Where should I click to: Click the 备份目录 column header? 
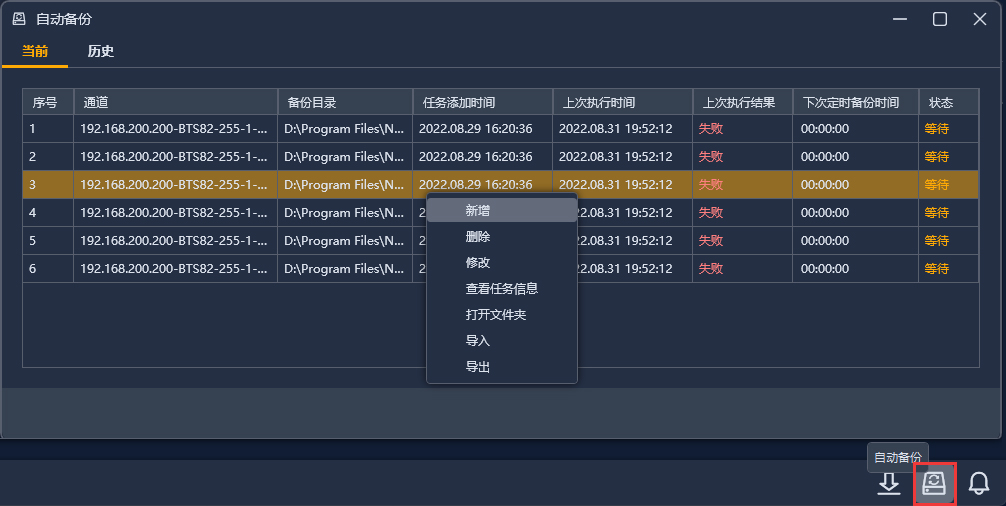pyautogui.click(x=345, y=102)
